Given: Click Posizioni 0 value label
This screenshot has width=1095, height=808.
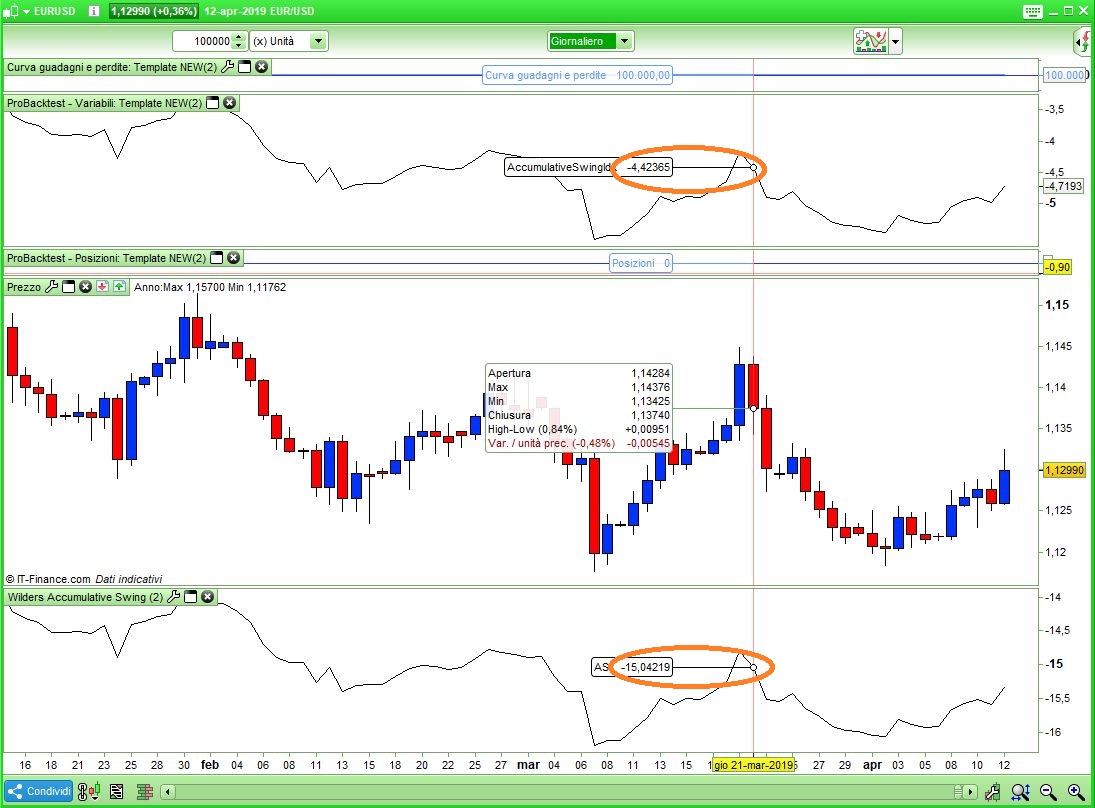Looking at the screenshot, I should [x=640, y=263].
